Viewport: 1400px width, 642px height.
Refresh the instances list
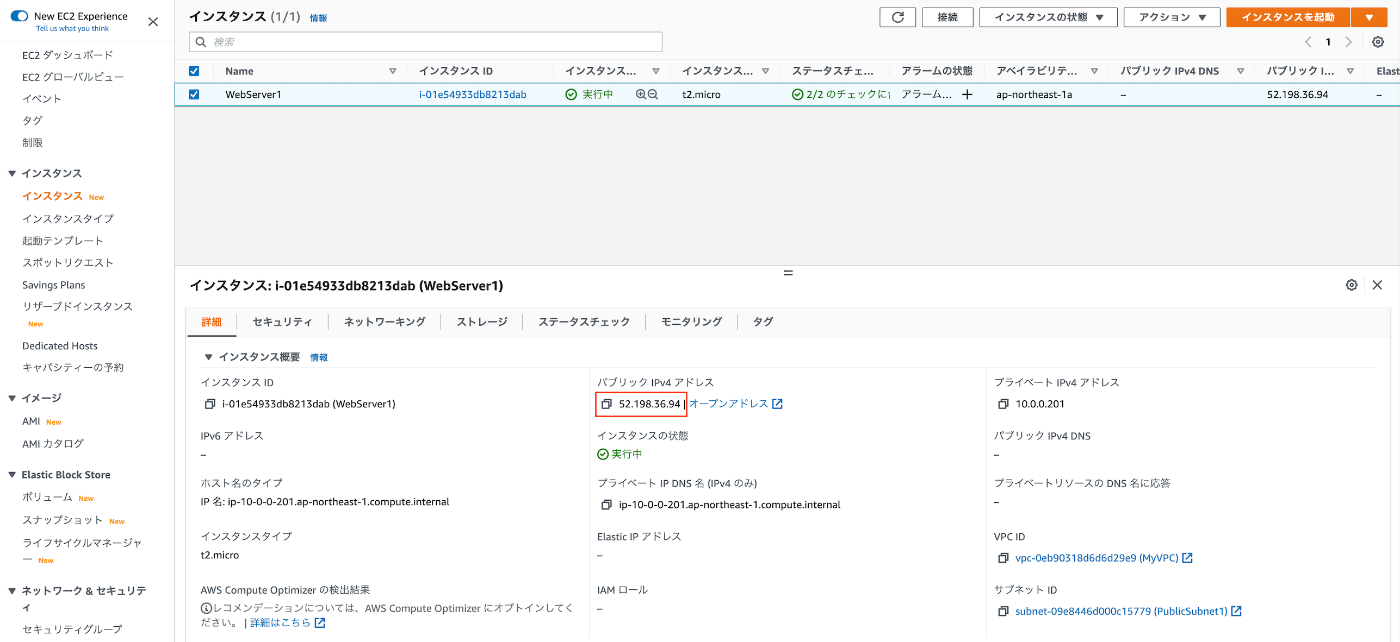(897, 17)
